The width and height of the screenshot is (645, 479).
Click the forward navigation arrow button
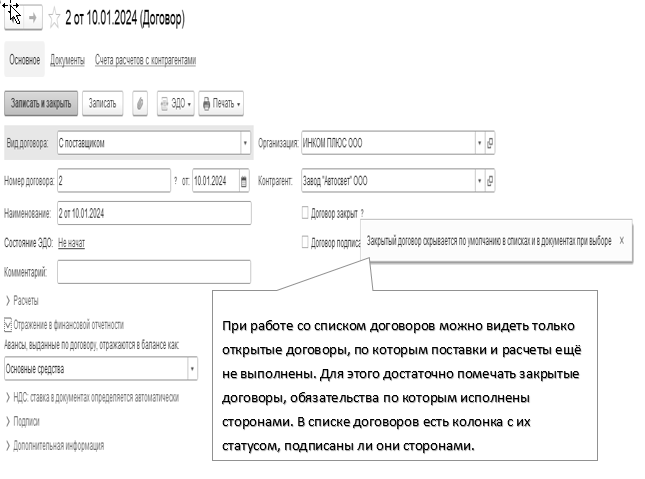coord(33,18)
